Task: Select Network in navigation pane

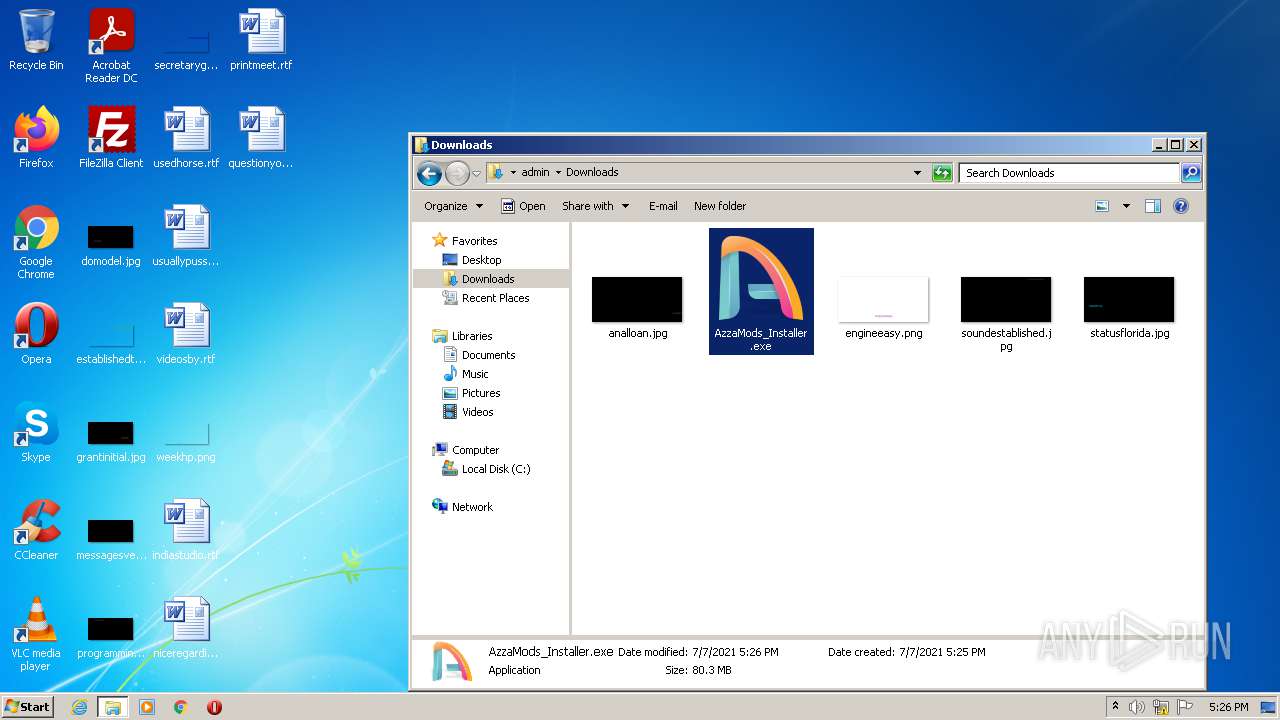Action: (x=463, y=507)
